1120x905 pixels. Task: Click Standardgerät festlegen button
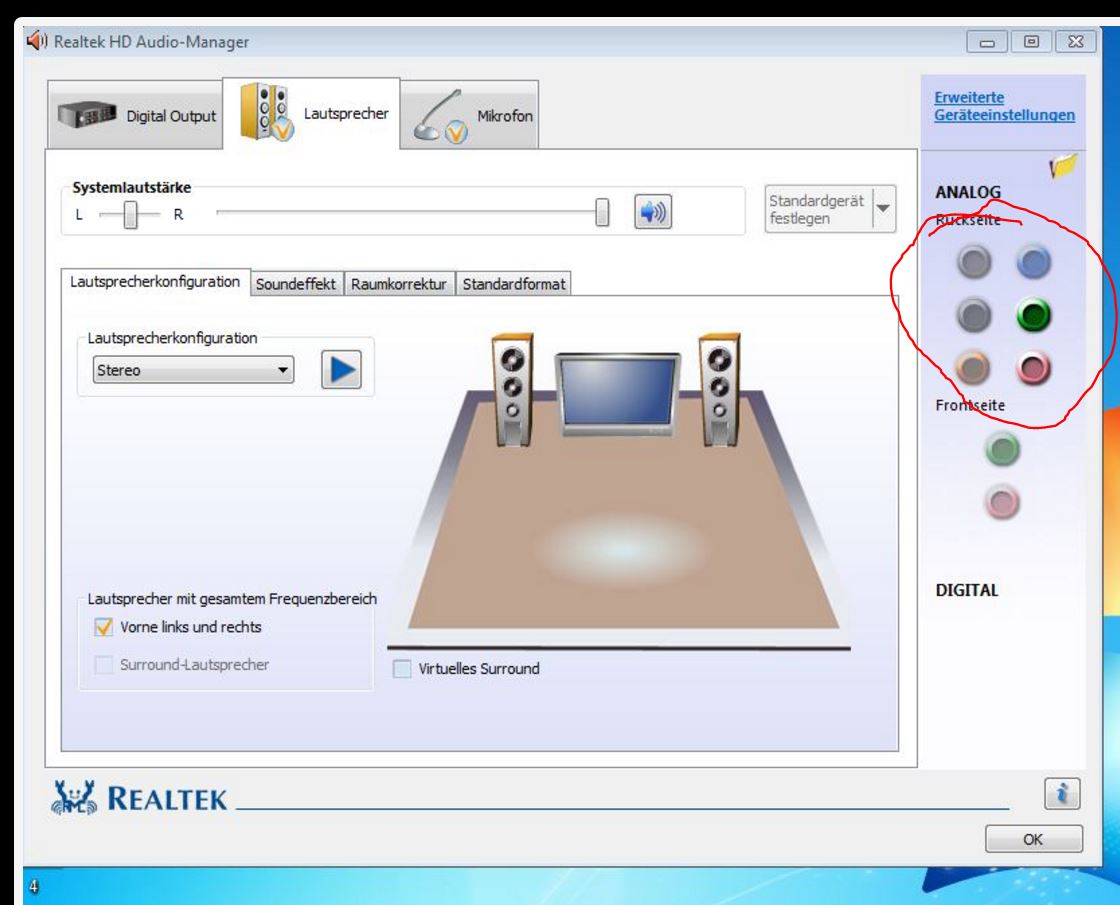pos(819,209)
